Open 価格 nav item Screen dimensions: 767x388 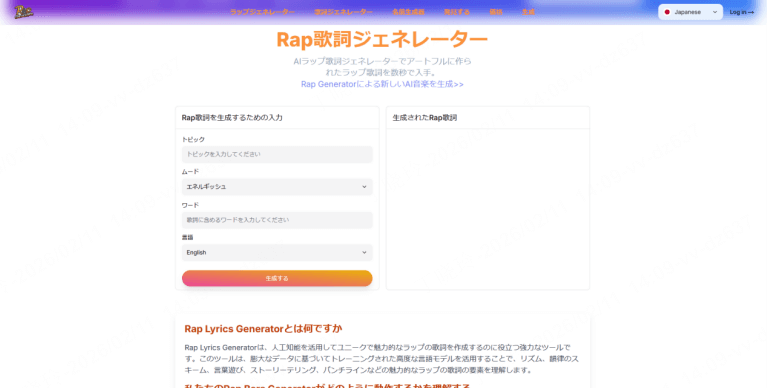496,12
